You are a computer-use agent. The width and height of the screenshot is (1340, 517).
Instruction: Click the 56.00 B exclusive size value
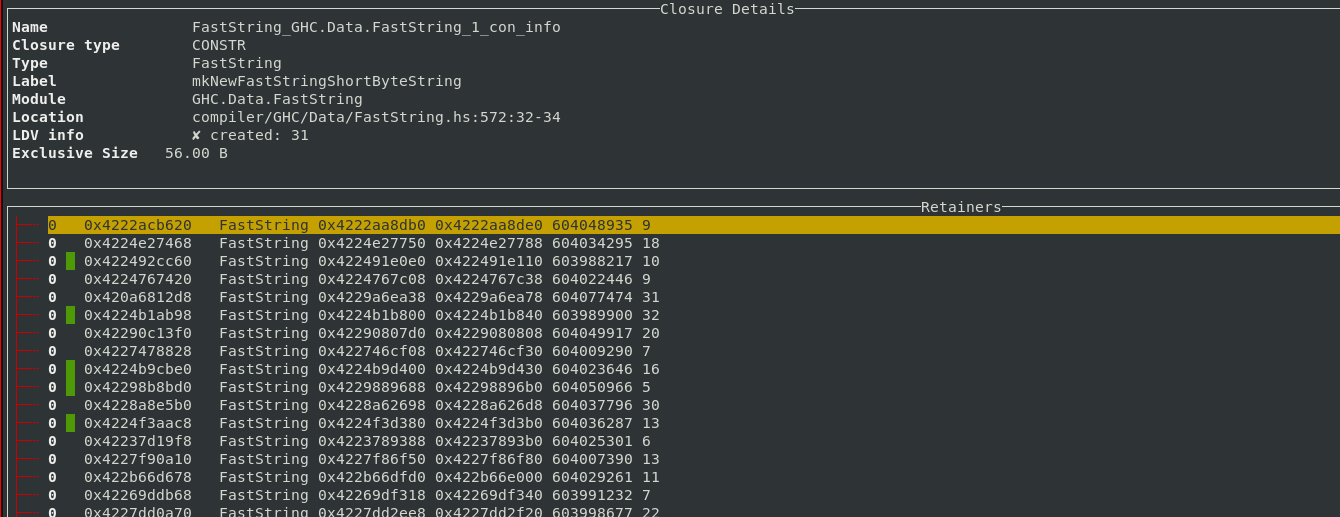click(196, 153)
